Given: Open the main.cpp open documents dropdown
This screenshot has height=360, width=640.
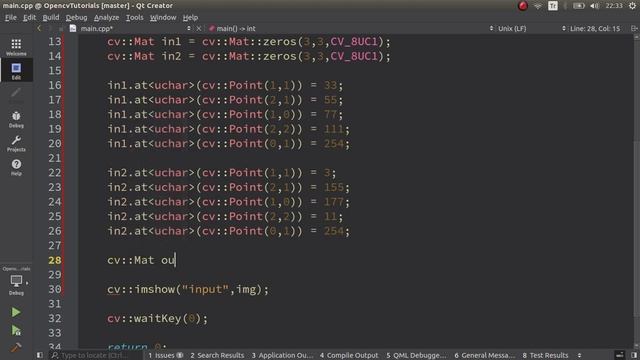Looking at the screenshot, I should 131,29.
